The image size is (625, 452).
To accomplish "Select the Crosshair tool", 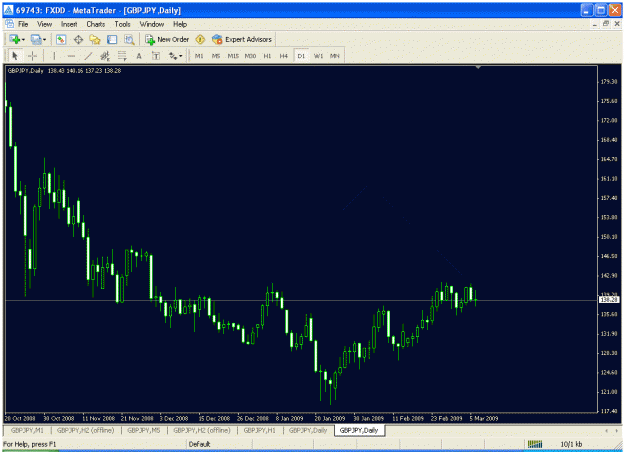I will 32,56.
